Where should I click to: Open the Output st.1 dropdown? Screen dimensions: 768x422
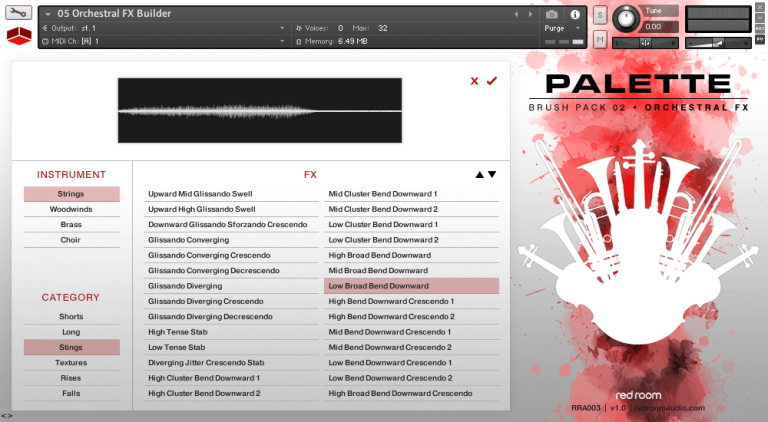coord(164,28)
